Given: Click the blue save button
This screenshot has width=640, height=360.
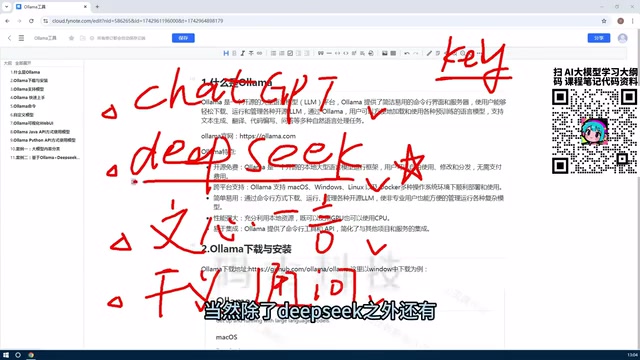Looking at the screenshot, I should 183,38.
